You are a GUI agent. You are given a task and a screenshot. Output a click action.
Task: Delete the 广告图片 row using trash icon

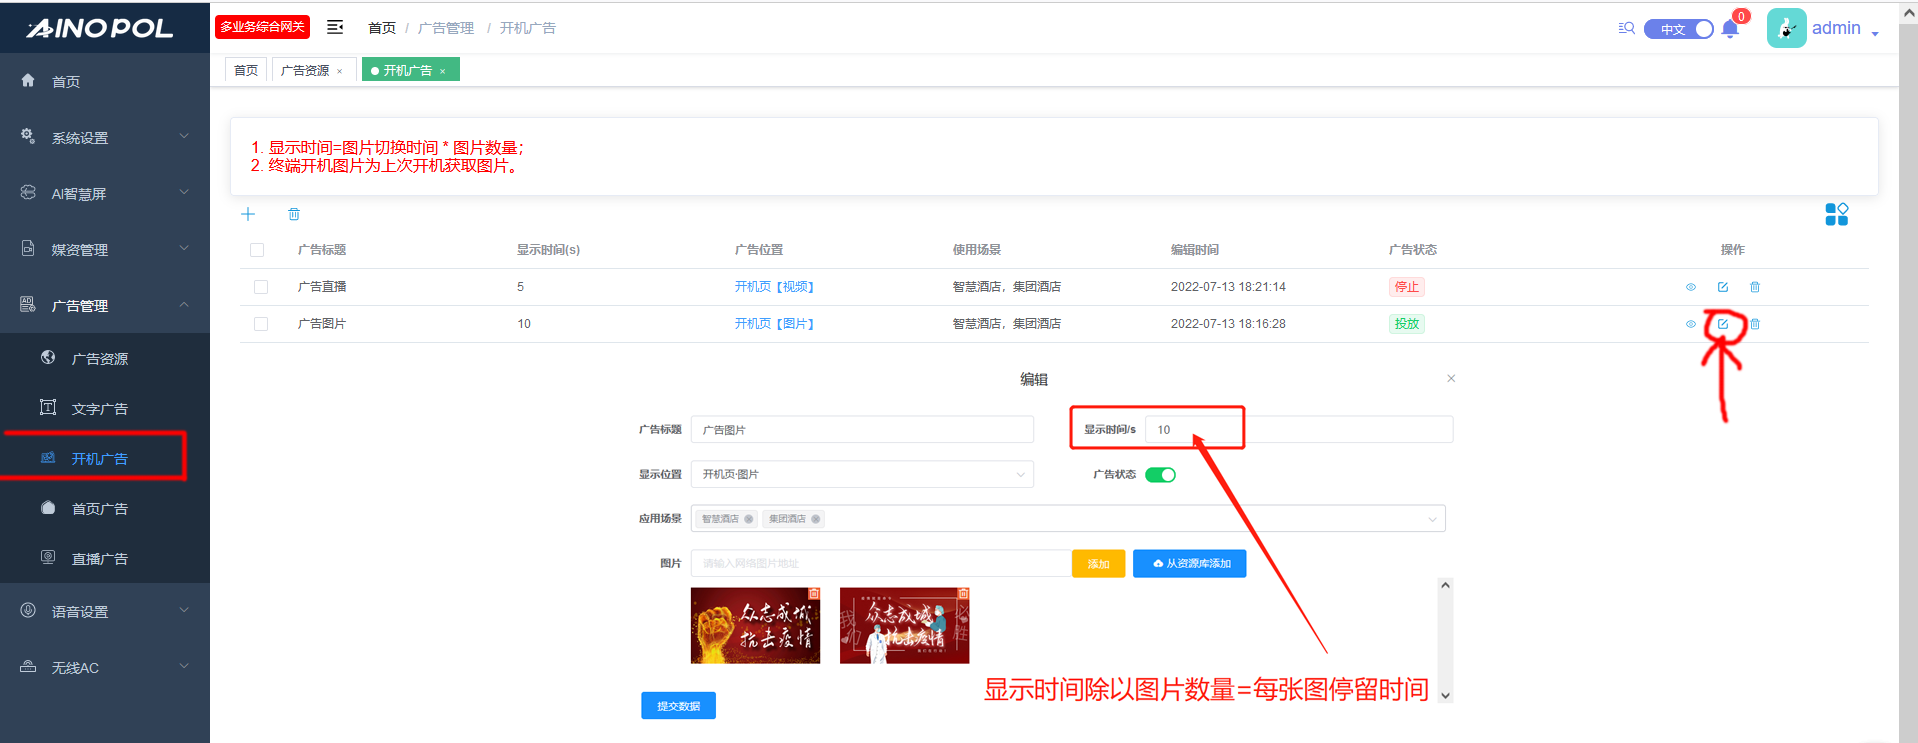coord(1755,324)
